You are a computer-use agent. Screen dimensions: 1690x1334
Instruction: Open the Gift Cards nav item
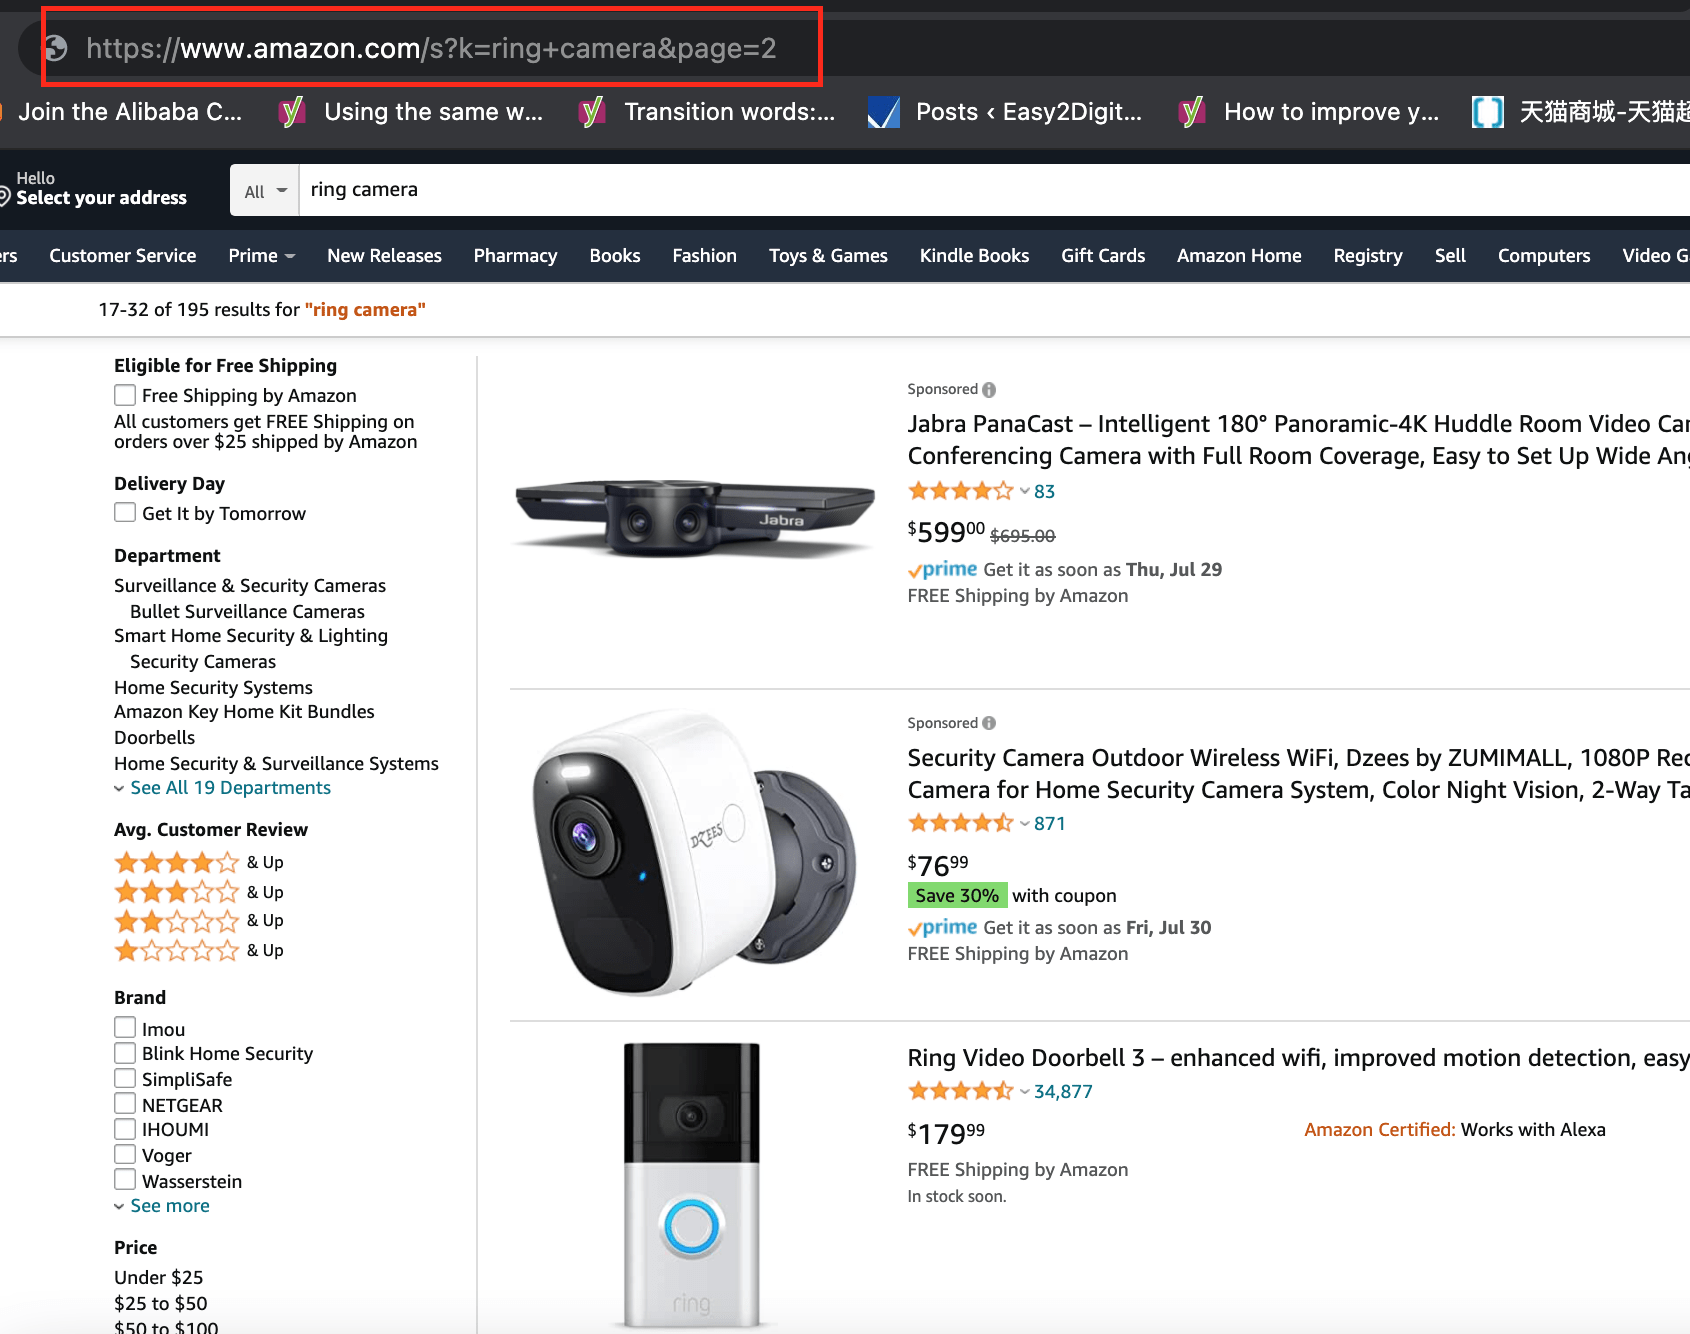tap(1103, 256)
